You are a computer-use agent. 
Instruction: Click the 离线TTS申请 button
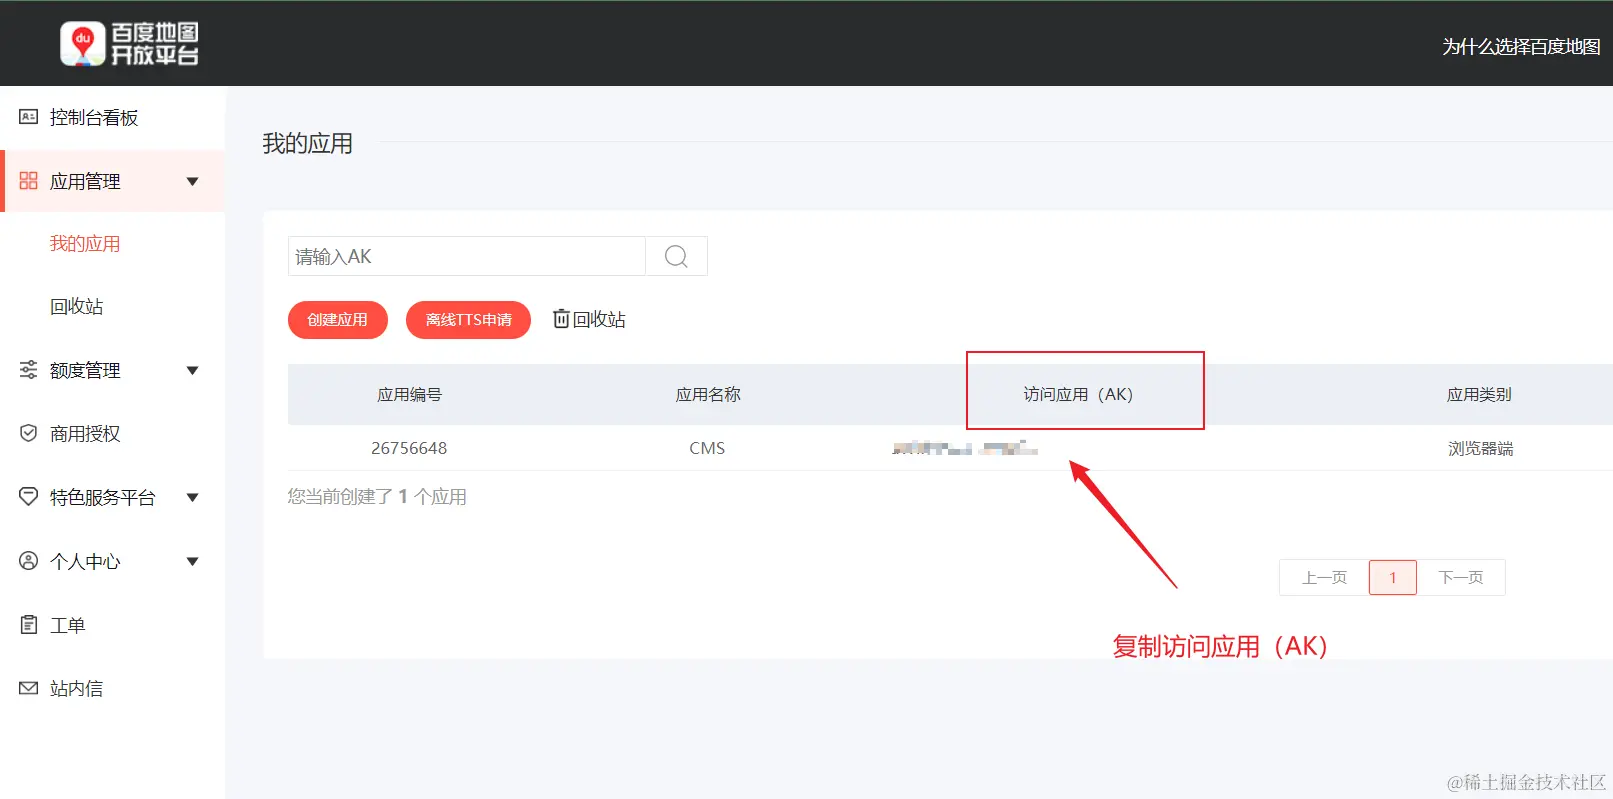tap(468, 320)
